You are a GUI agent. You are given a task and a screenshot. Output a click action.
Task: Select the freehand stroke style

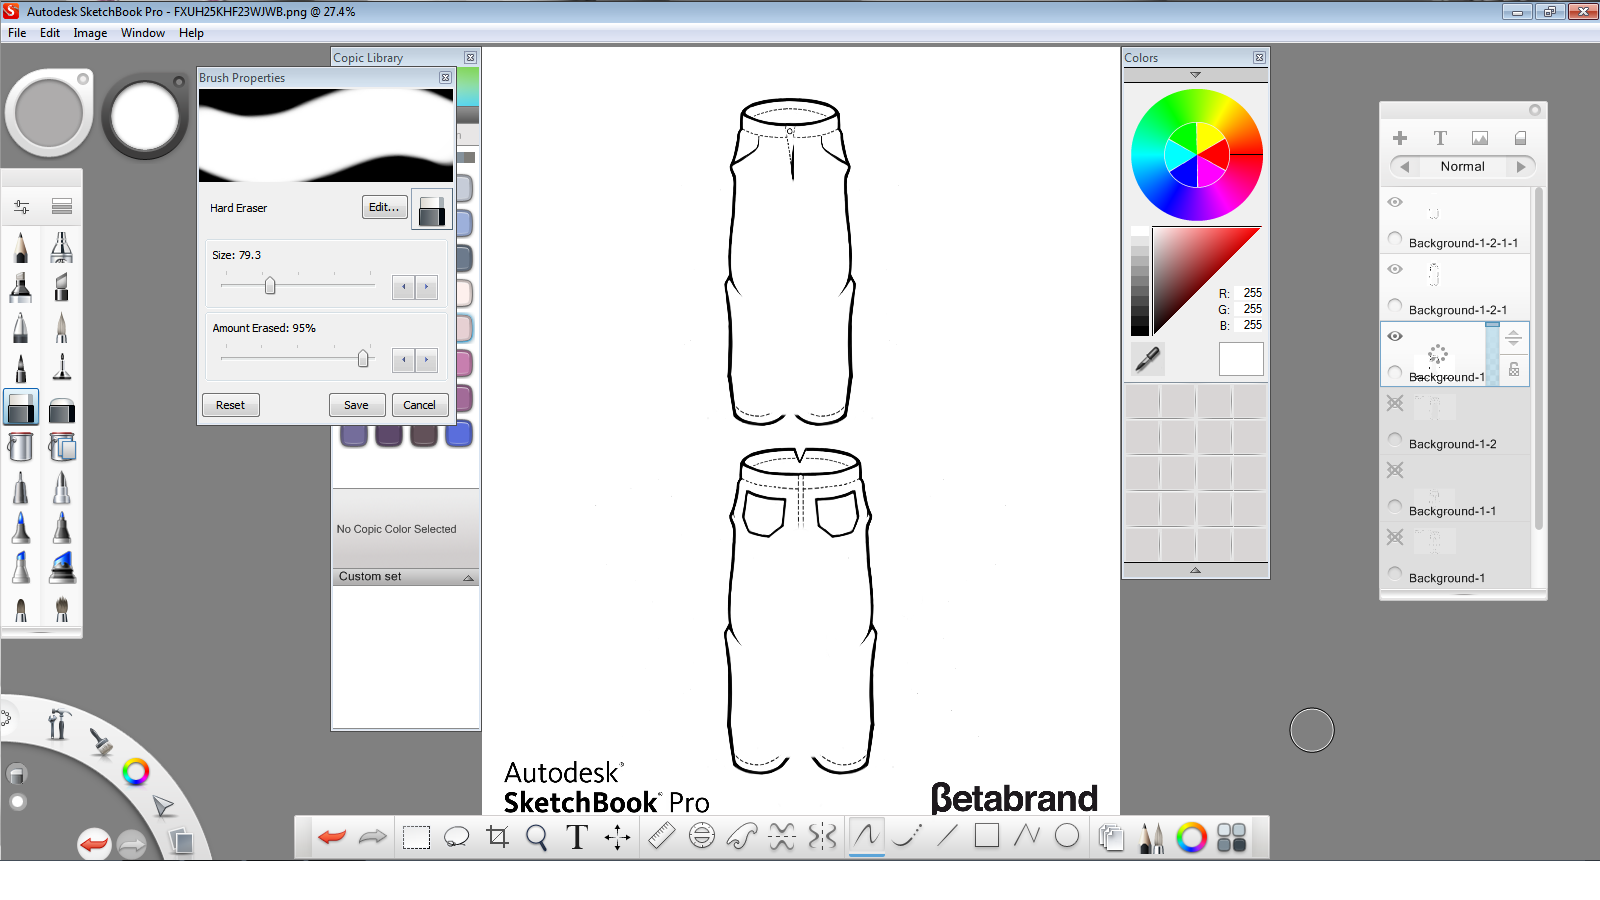click(867, 836)
